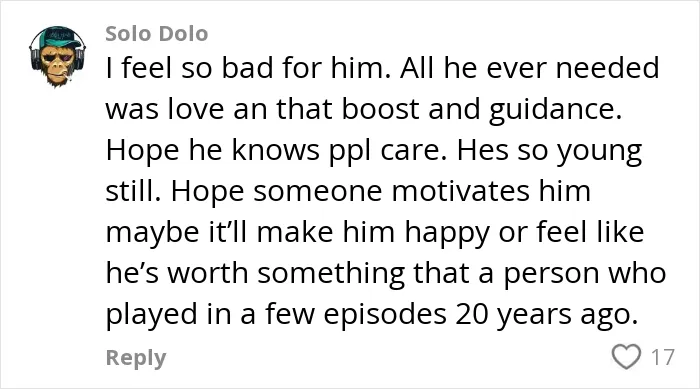This screenshot has height=389, width=700.
Task: View the 17 likes count
Action: (662, 357)
